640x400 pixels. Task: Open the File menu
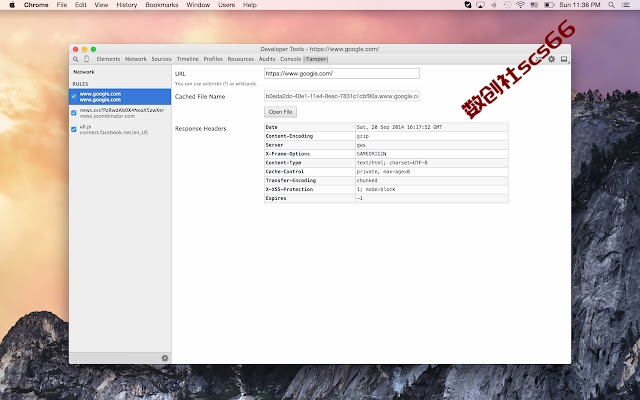(62, 5)
